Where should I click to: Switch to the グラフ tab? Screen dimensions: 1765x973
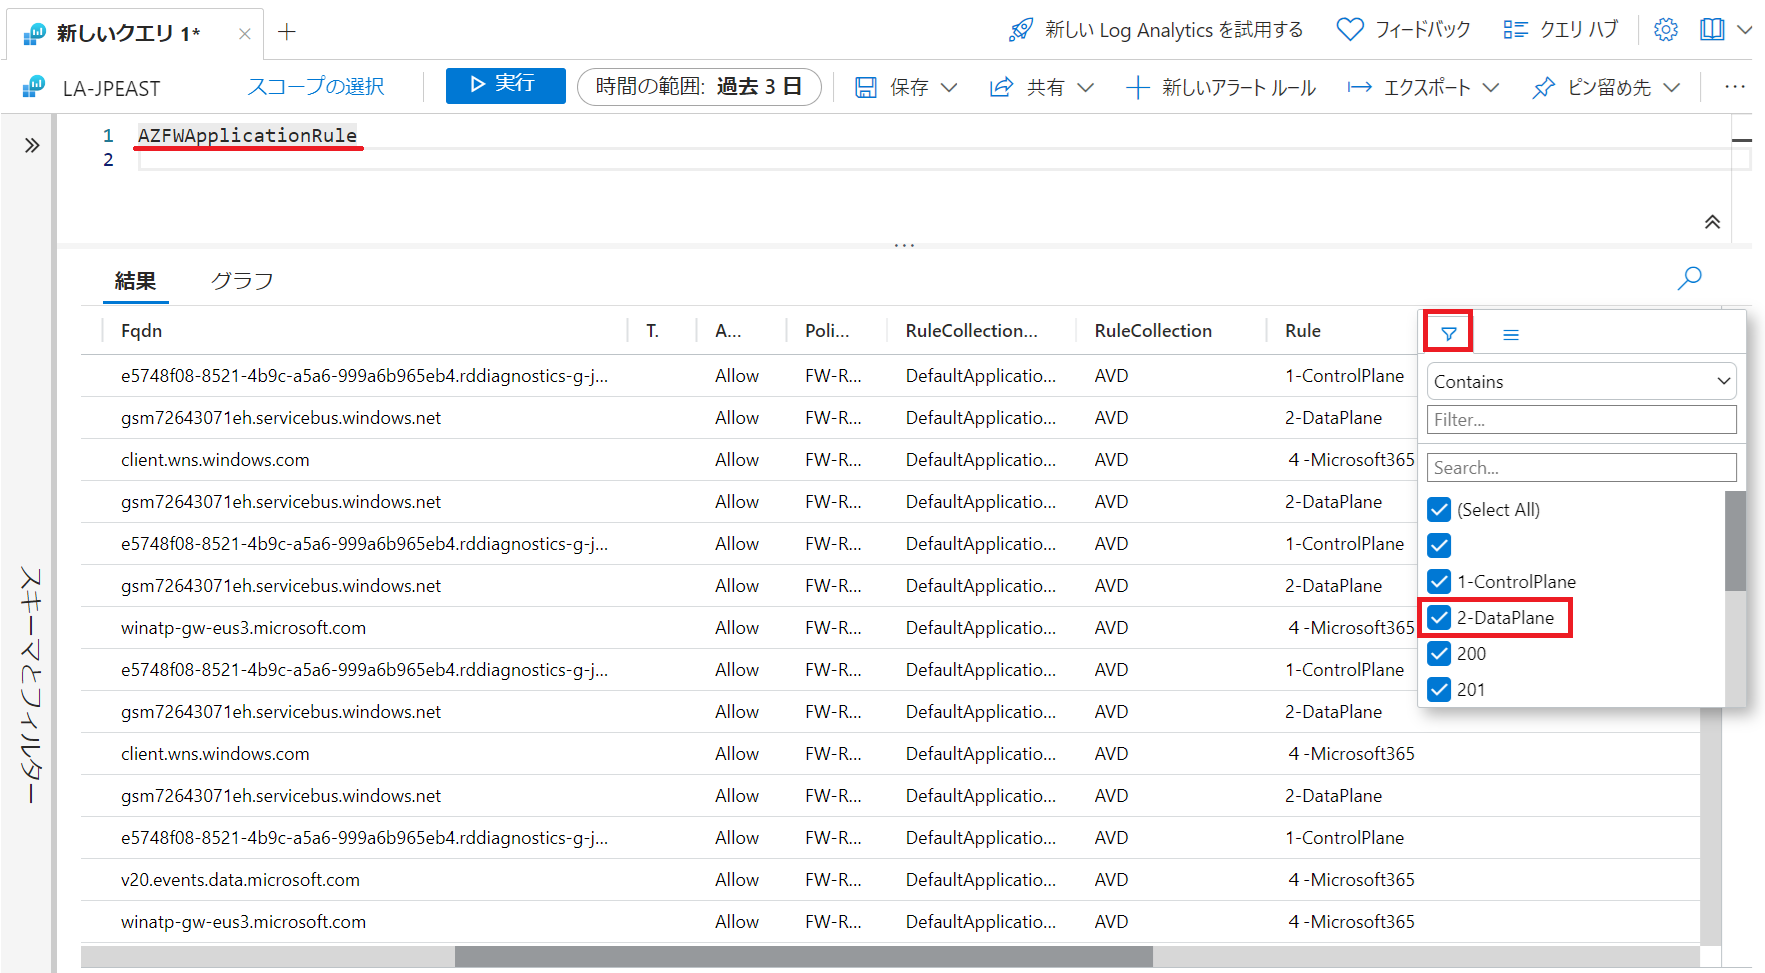pos(242,282)
